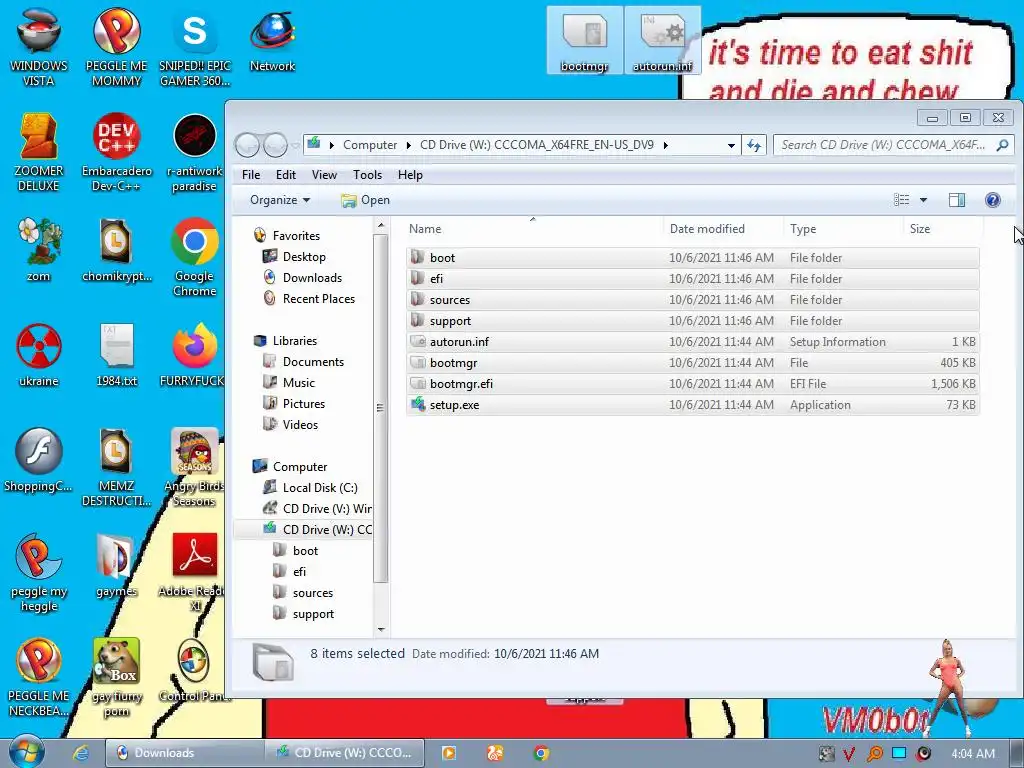This screenshot has height=768, width=1024.
Task: Sort files by the Name column header
Action: pos(532,229)
